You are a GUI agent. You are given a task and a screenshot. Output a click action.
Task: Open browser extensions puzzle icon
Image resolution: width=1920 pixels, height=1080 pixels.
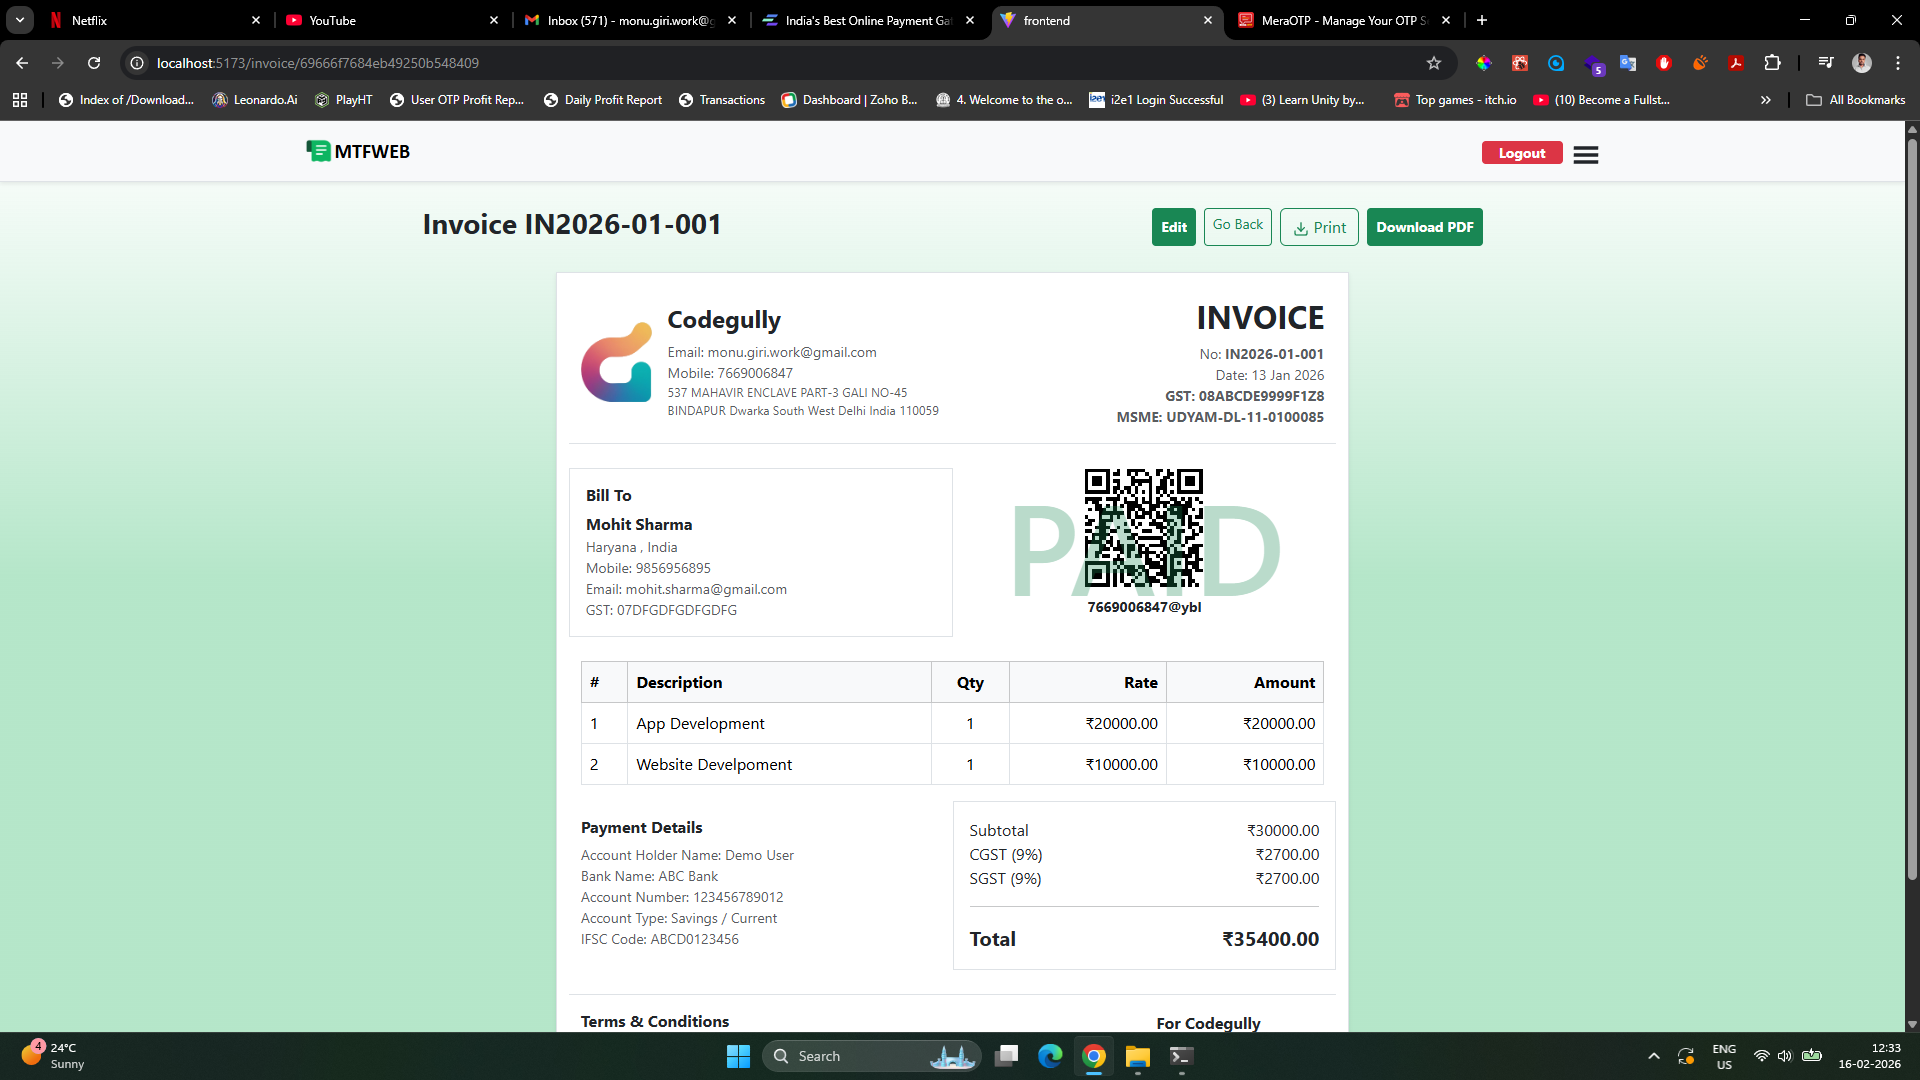pos(1772,63)
